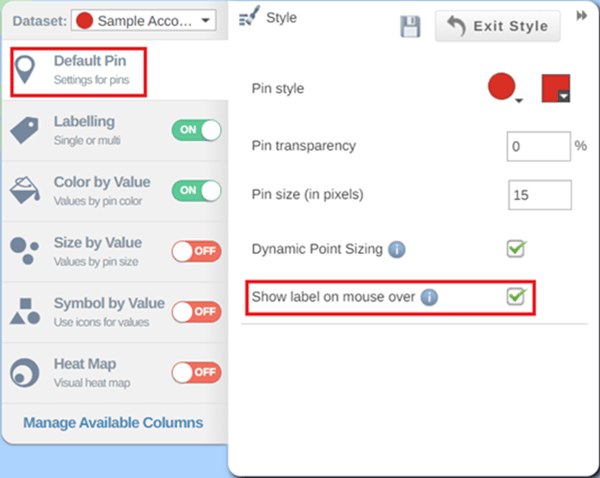Viewport: 600px width, 478px height.
Task: Uncheck Show label on mouse over checkbox
Action: pos(516,297)
